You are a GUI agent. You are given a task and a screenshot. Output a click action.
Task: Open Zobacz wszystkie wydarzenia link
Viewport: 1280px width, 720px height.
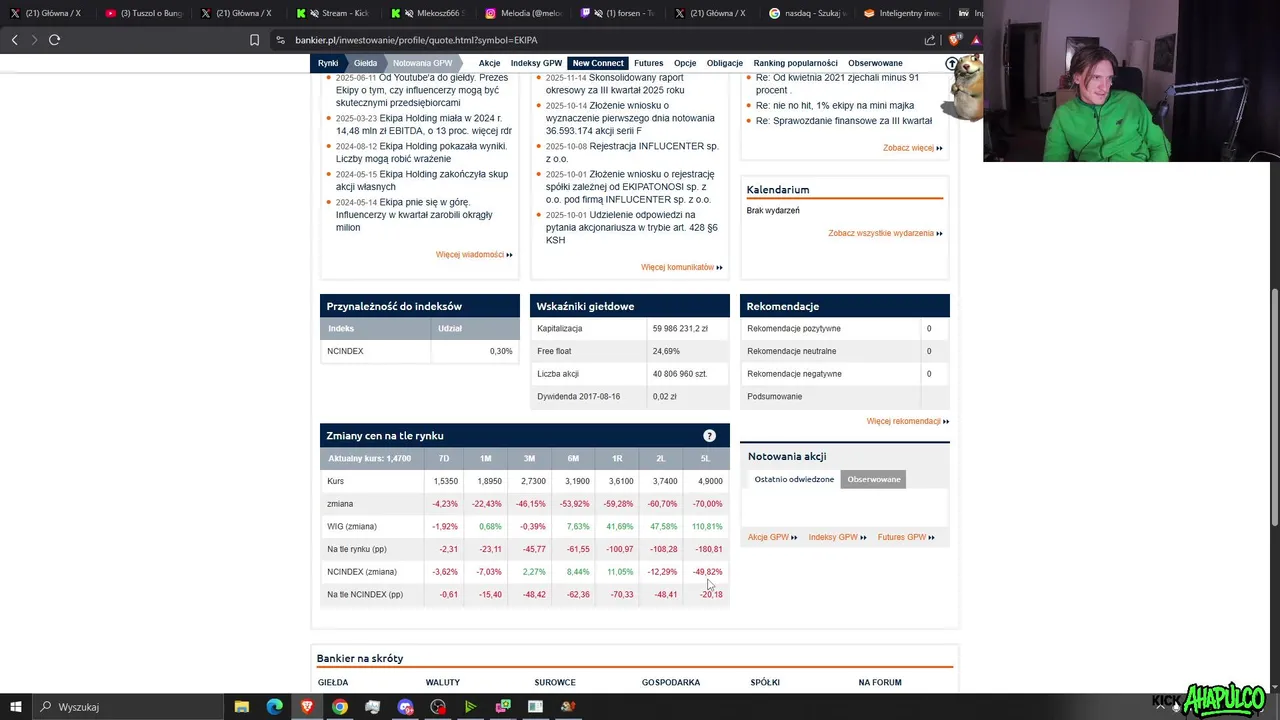tap(885, 233)
